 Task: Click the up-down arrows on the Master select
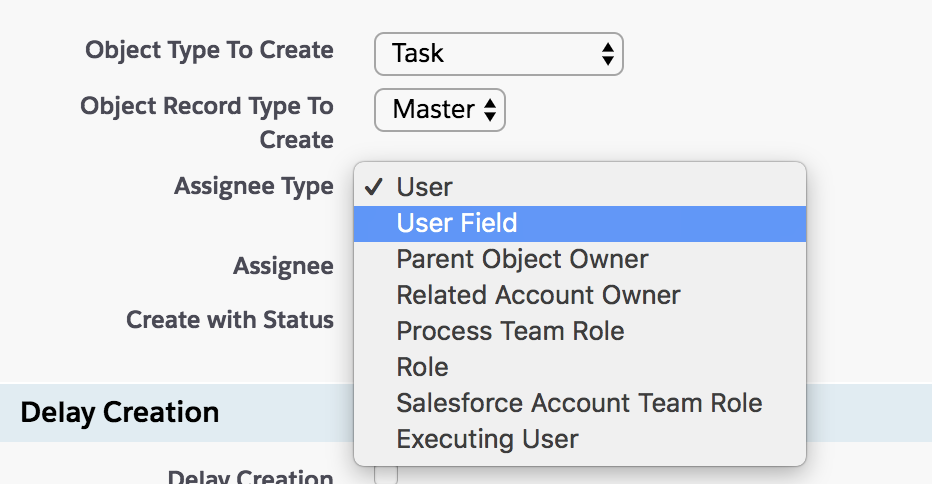(489, 110)
